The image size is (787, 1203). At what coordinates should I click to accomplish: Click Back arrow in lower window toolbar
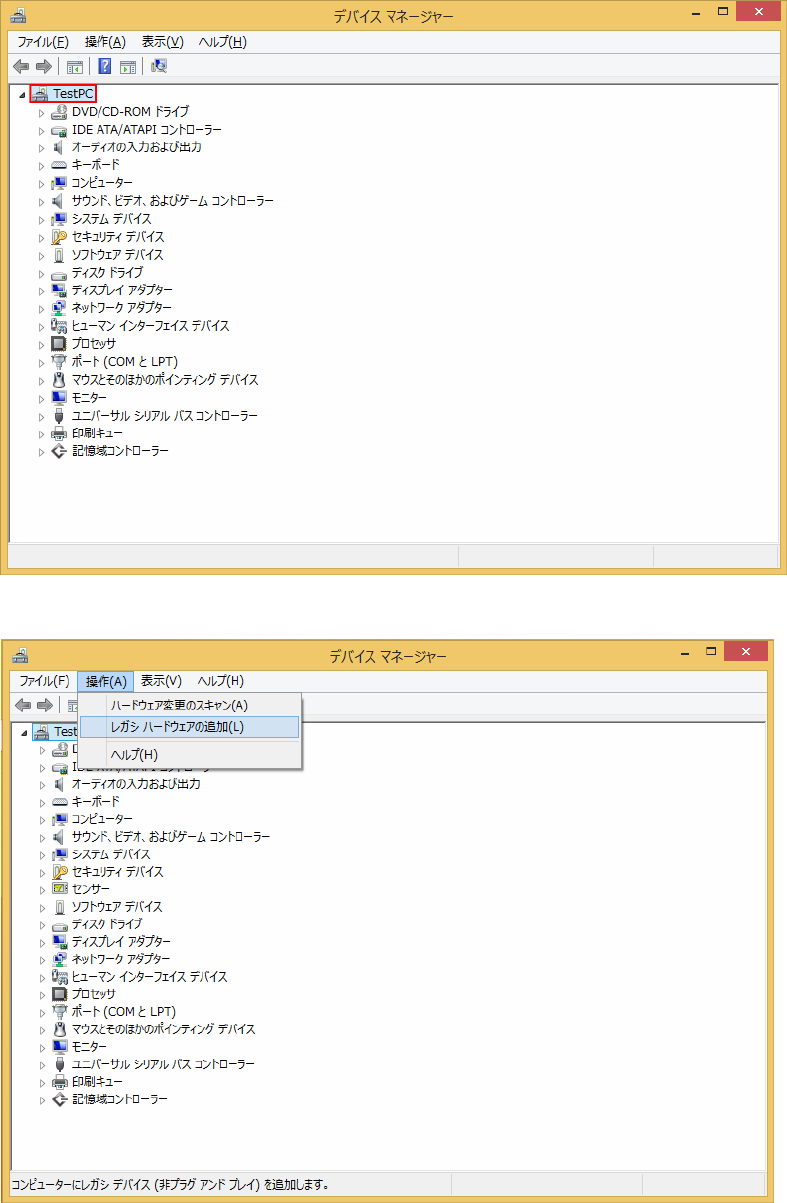[x=21, y=706]
